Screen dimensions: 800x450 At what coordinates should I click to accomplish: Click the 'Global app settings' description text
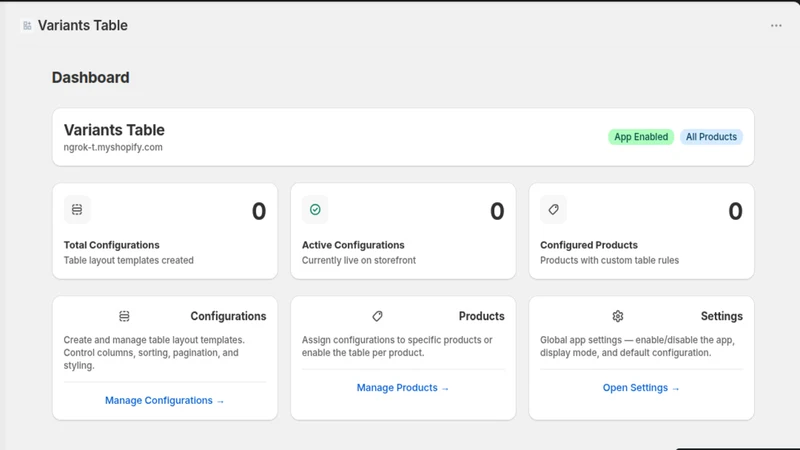[x=637, y=346]
